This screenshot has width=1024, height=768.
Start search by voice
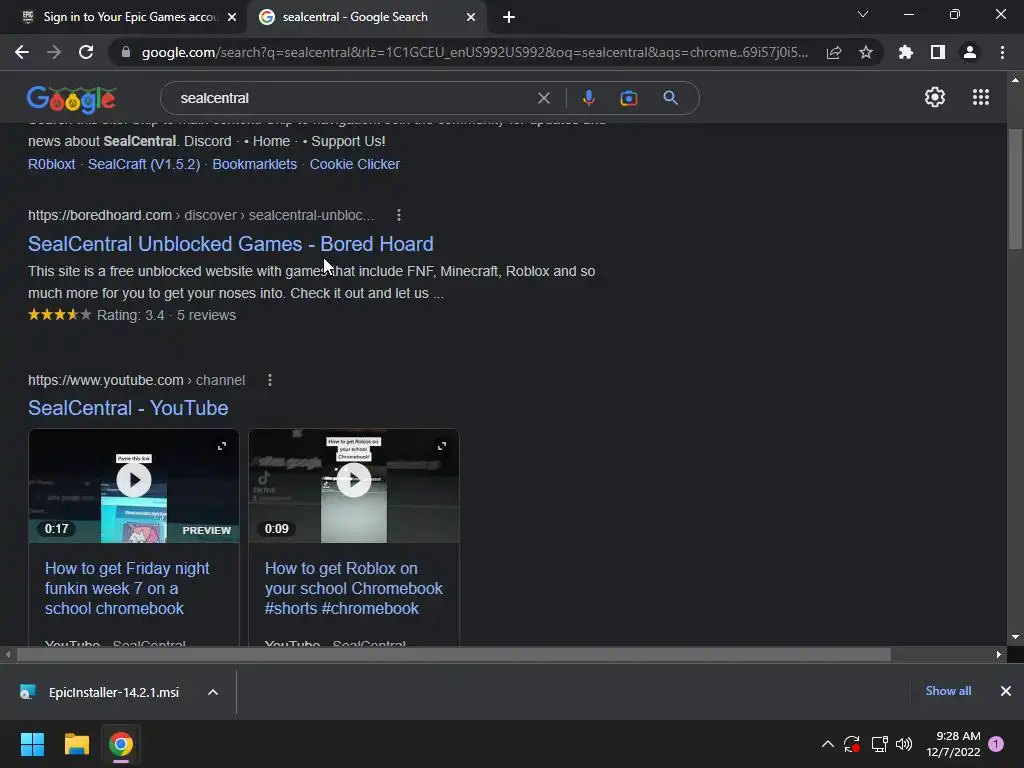point(588,98)
